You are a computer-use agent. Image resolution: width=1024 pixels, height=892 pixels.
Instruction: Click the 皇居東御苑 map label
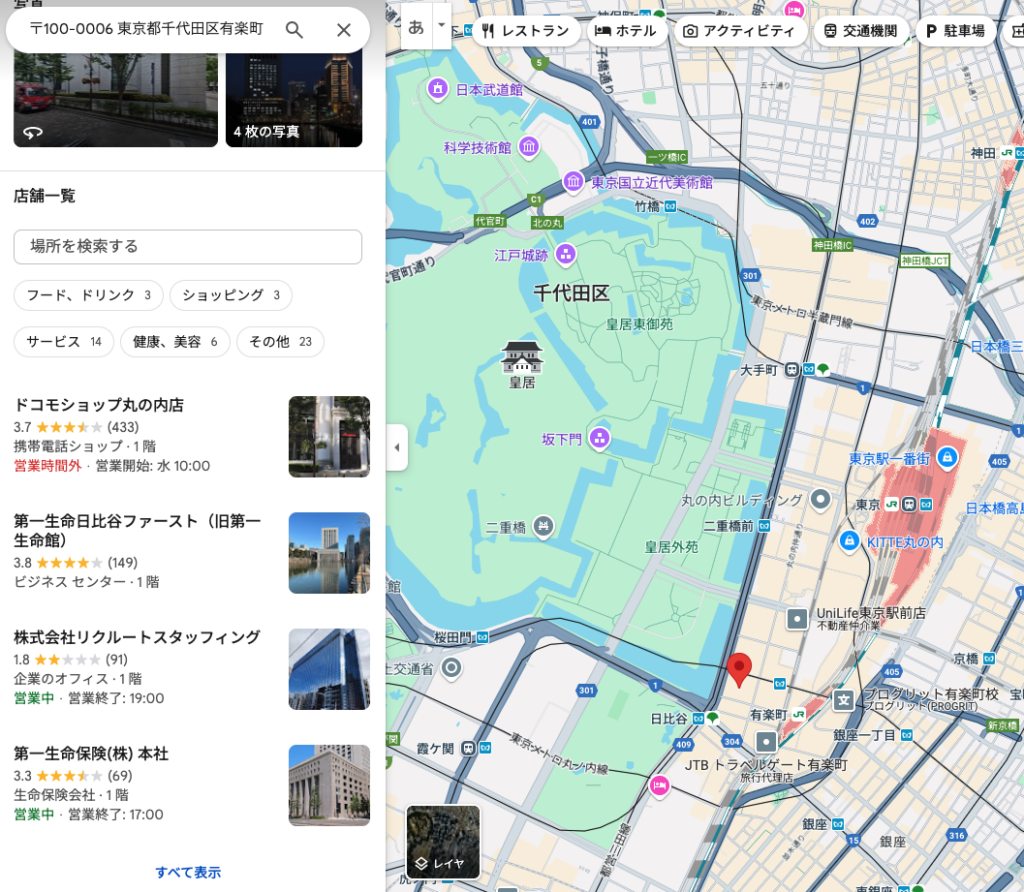(639, 324)
